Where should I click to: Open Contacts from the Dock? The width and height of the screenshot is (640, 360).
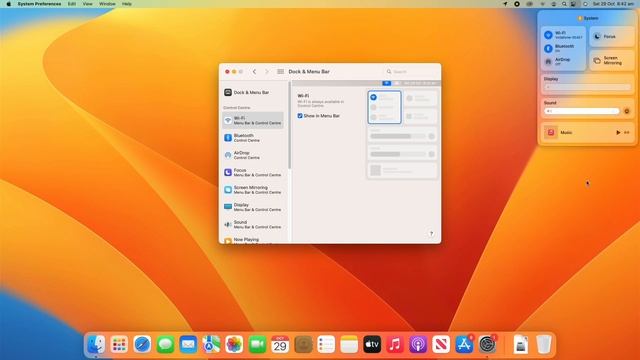(303, 344)
